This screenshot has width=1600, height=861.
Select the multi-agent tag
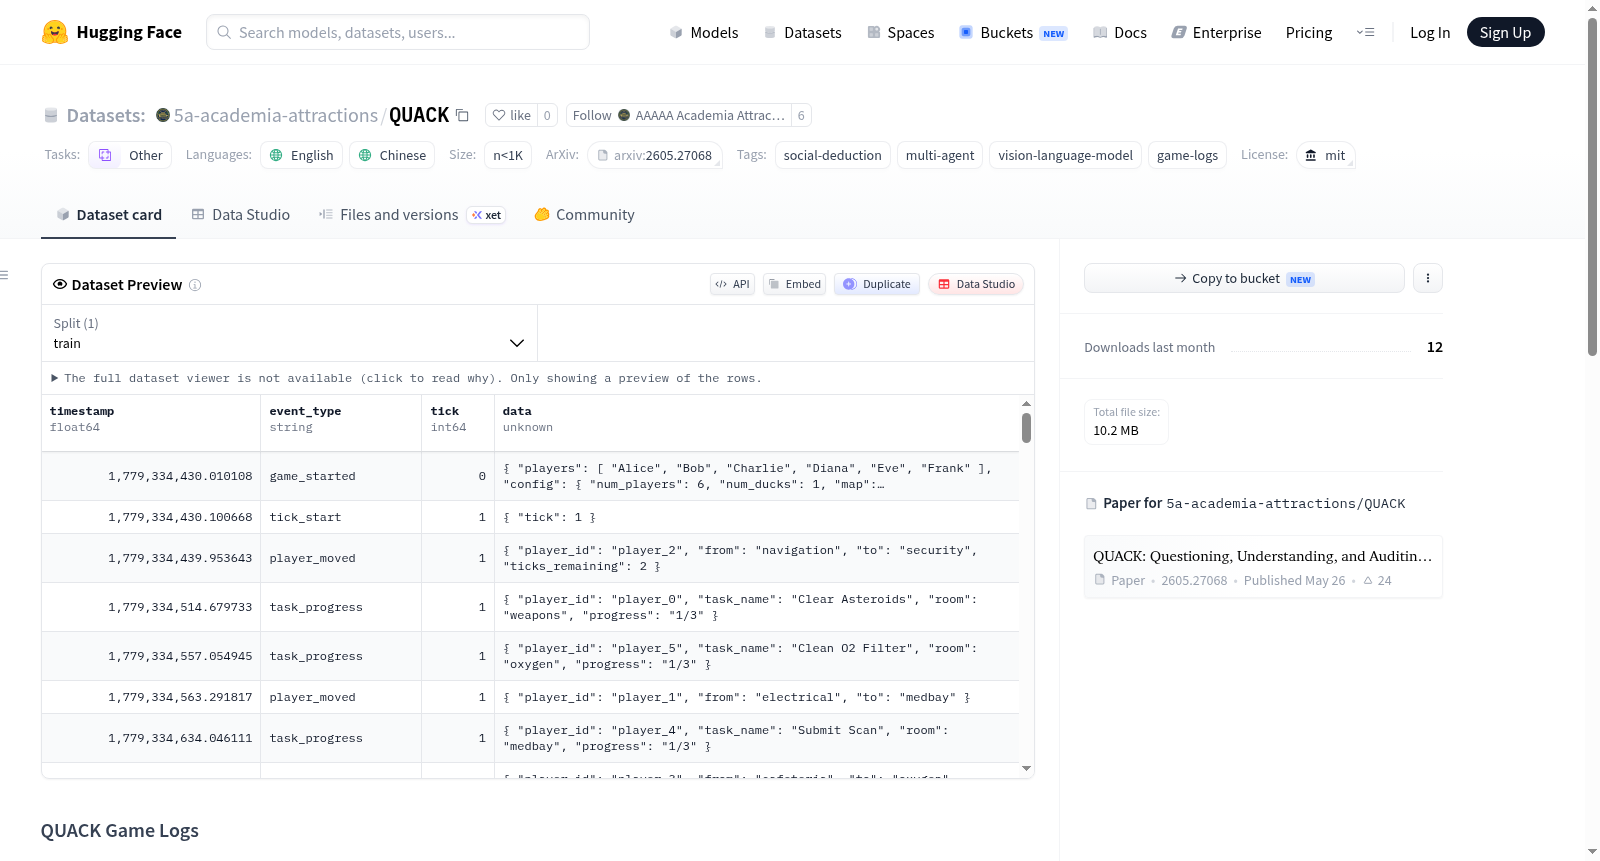coord(940,155)
